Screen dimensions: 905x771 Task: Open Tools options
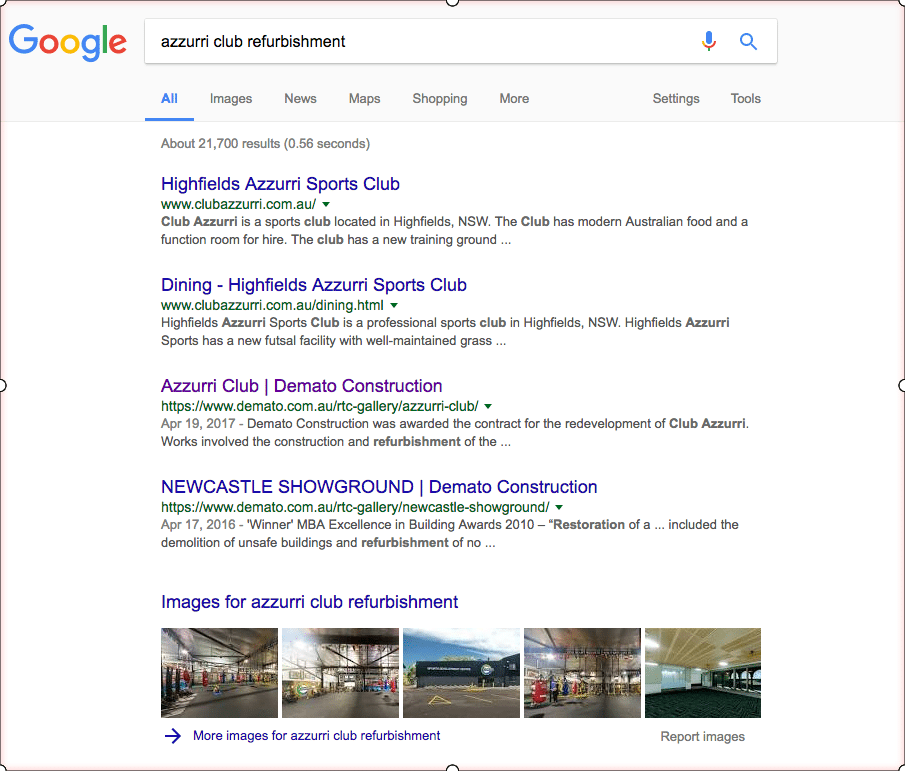coord(745,98)
